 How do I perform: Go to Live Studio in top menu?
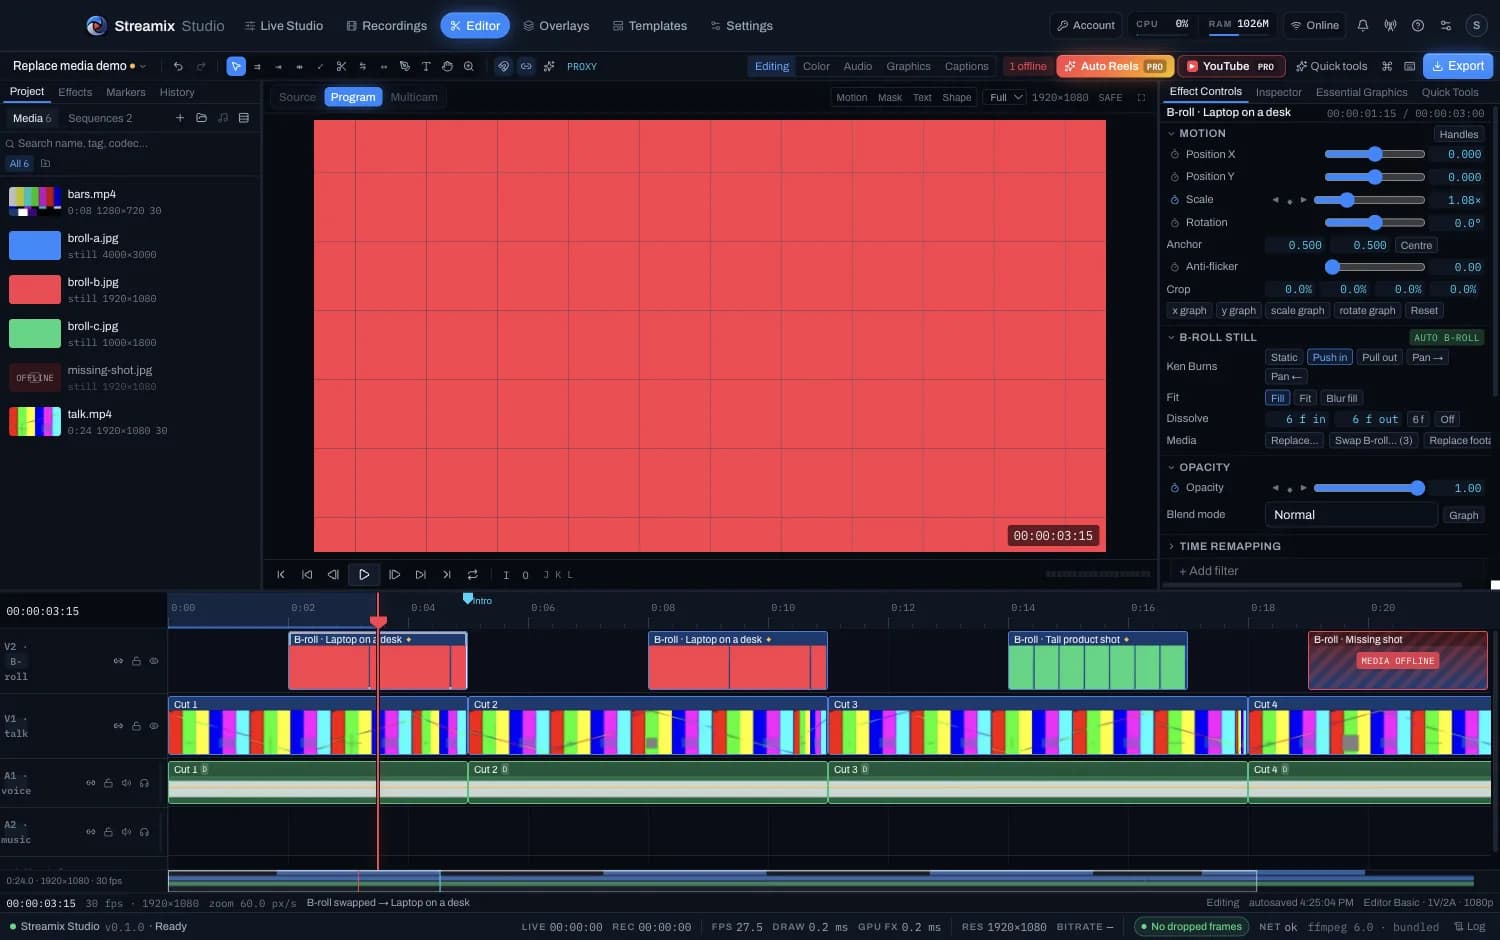283,25
